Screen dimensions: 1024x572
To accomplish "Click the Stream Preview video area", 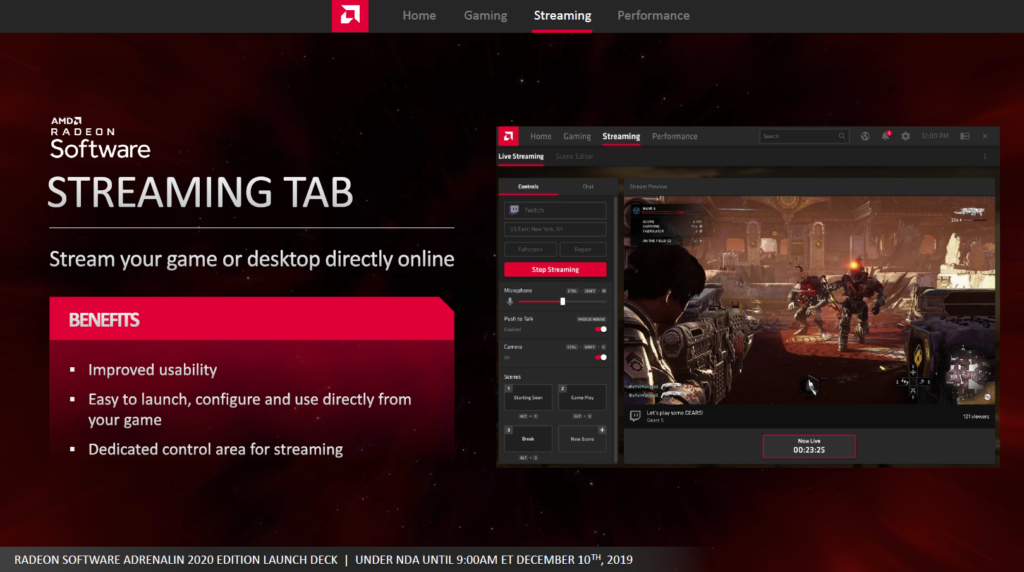I will point(809,300).
